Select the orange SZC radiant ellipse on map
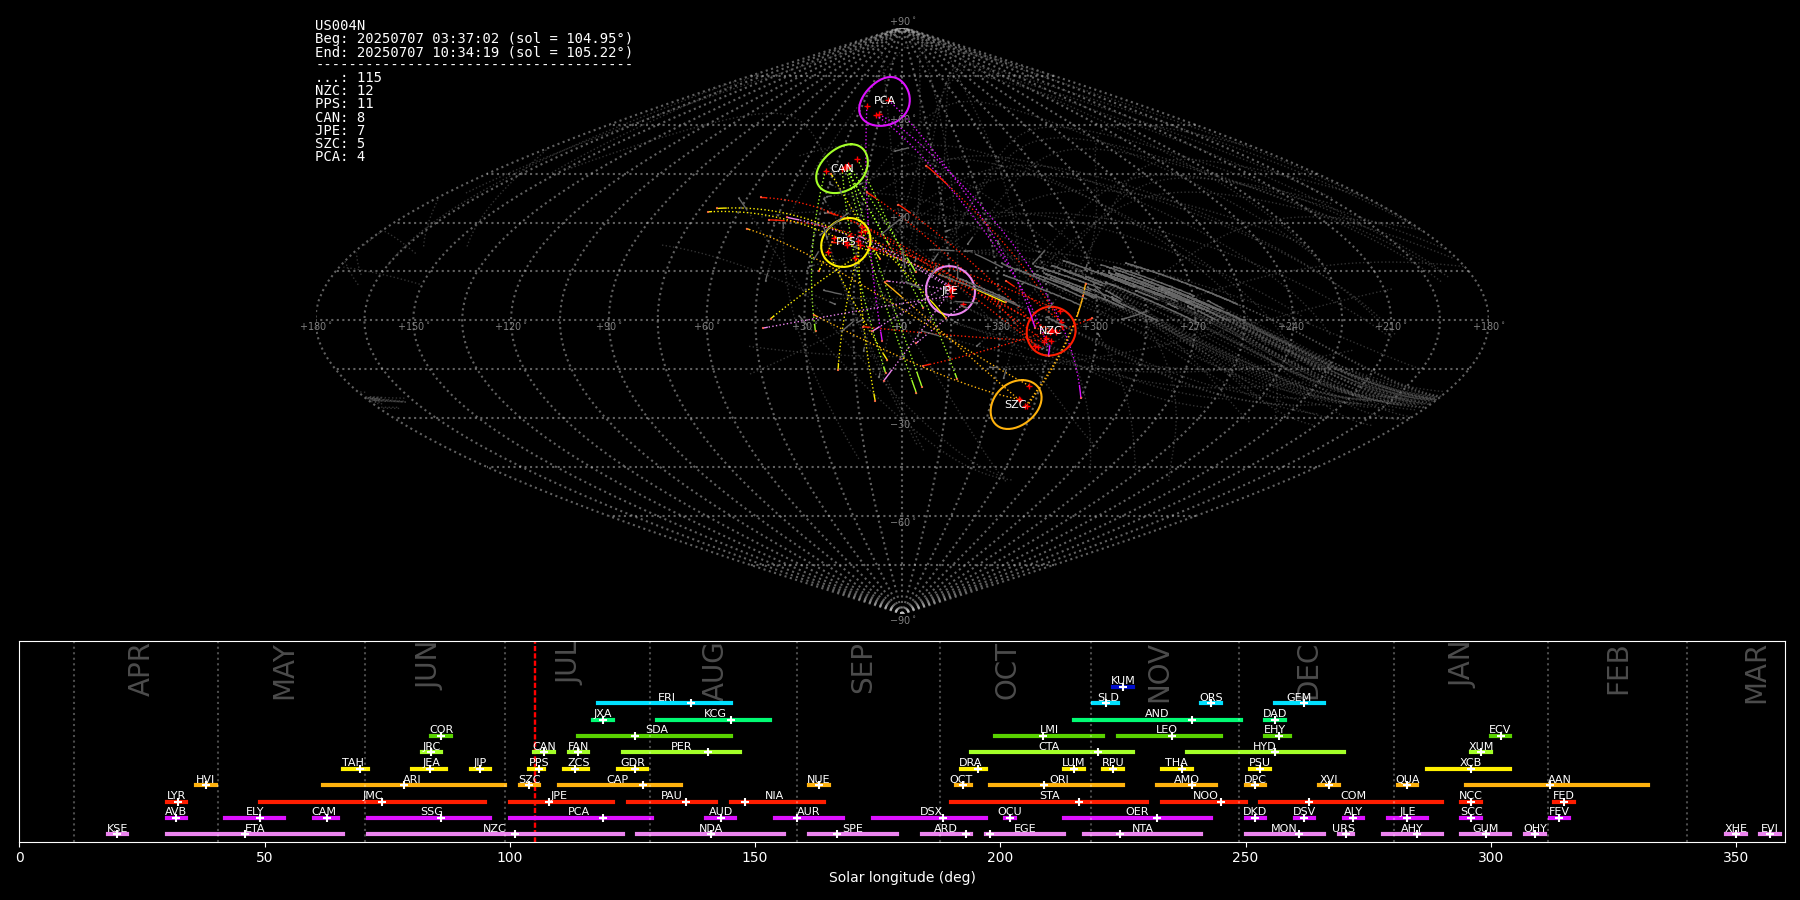The height and width of the screenshot is (900, 1800). pos(1016,404)
